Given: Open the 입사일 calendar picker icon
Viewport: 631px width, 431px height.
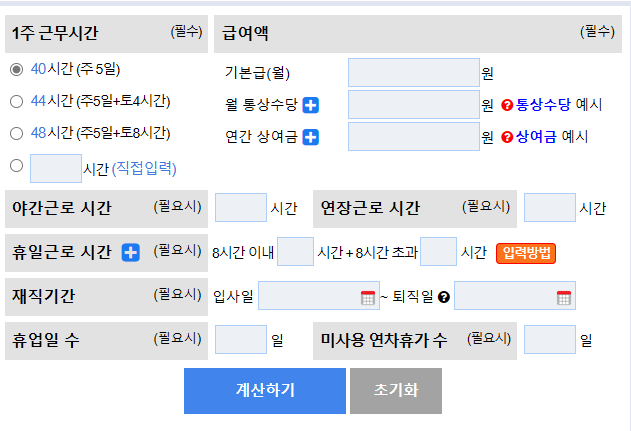Looking at the screenshot, I should (368, 297).
